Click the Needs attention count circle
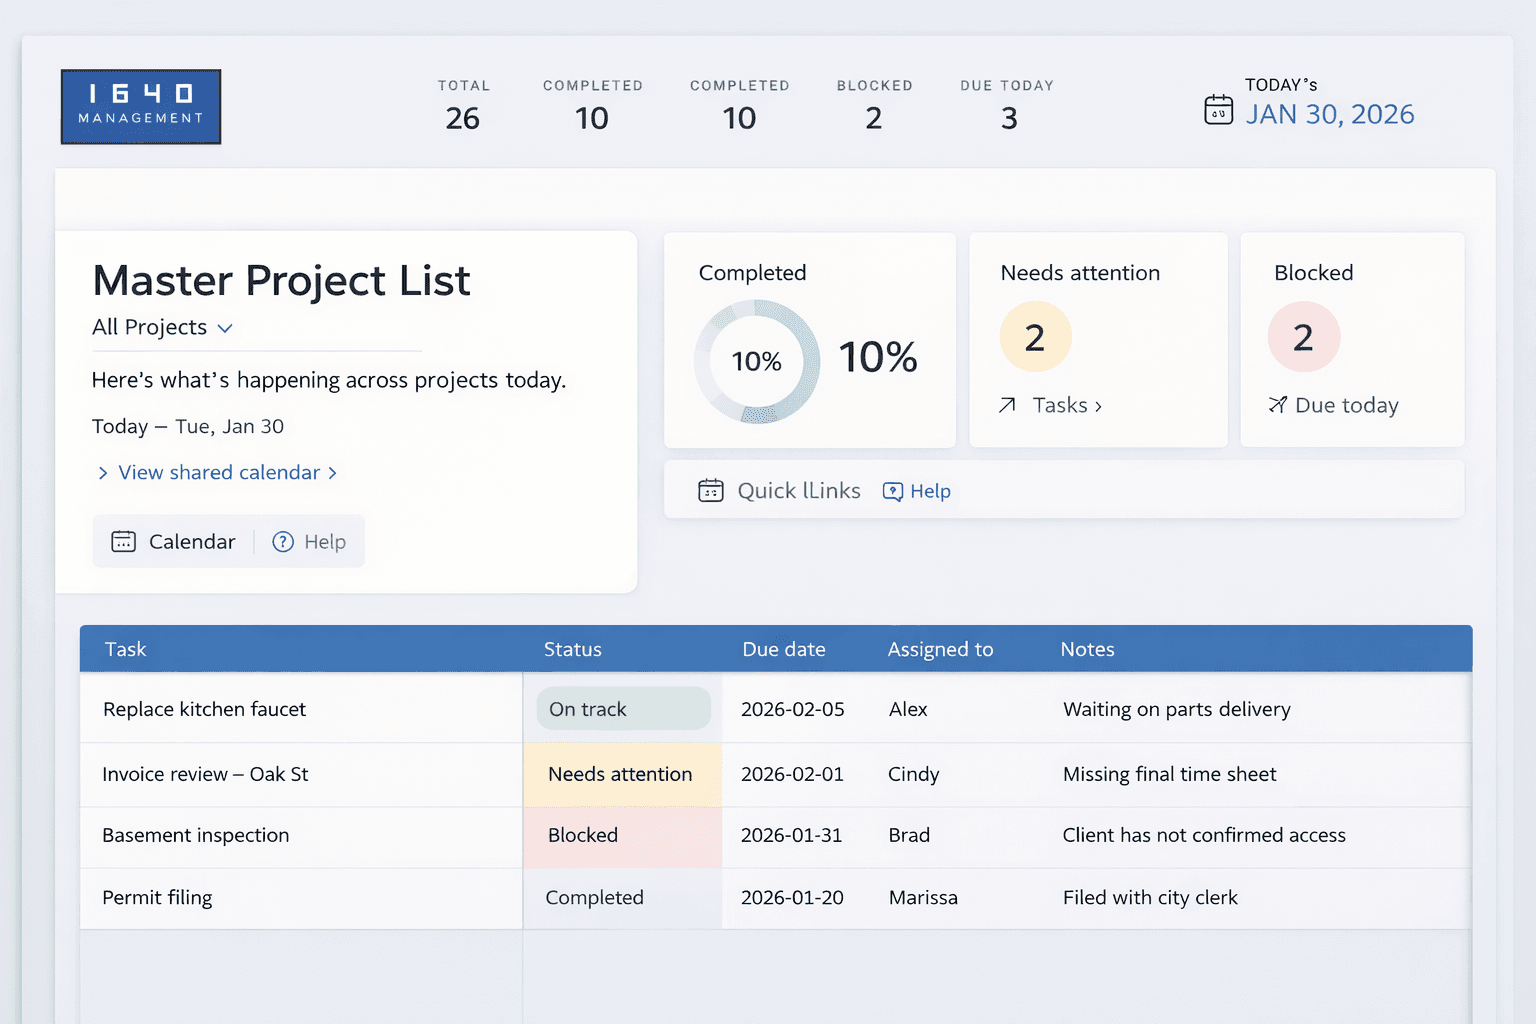 (x=1035, y=337)
